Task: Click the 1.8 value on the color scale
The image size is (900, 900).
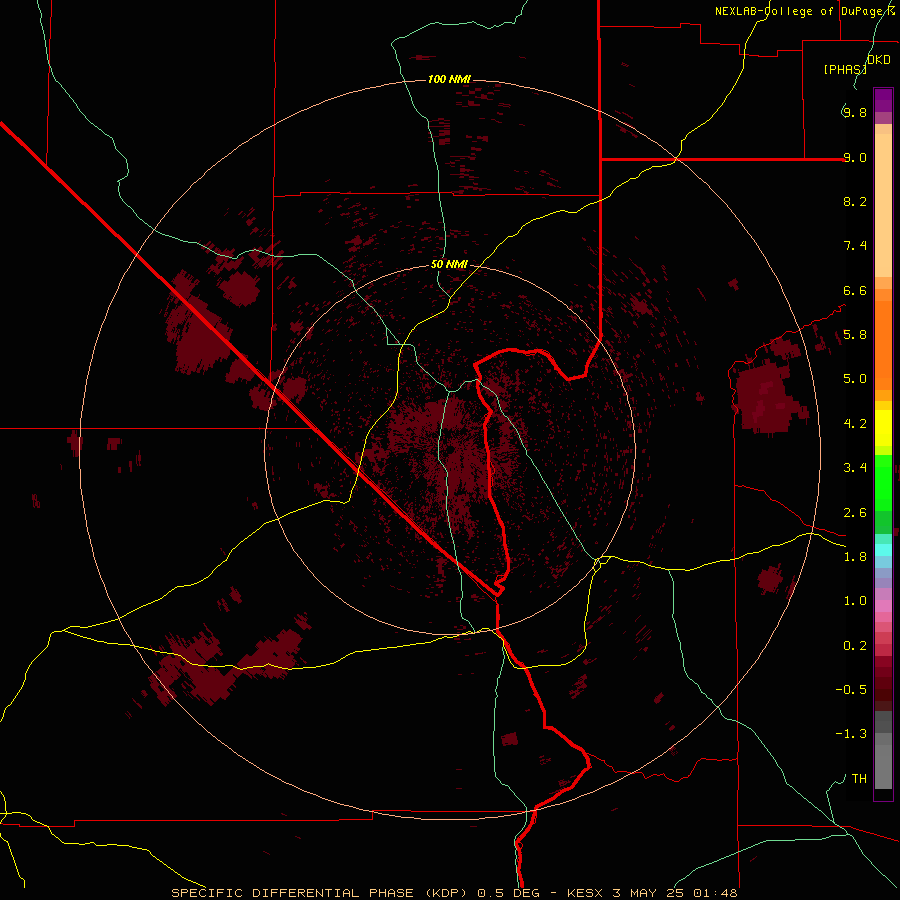Action: 855,557
